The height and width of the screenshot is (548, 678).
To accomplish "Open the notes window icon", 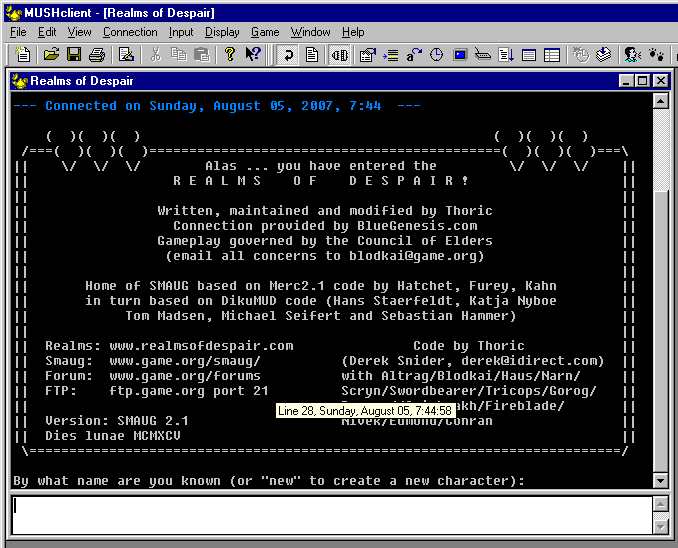I will 529,55.
